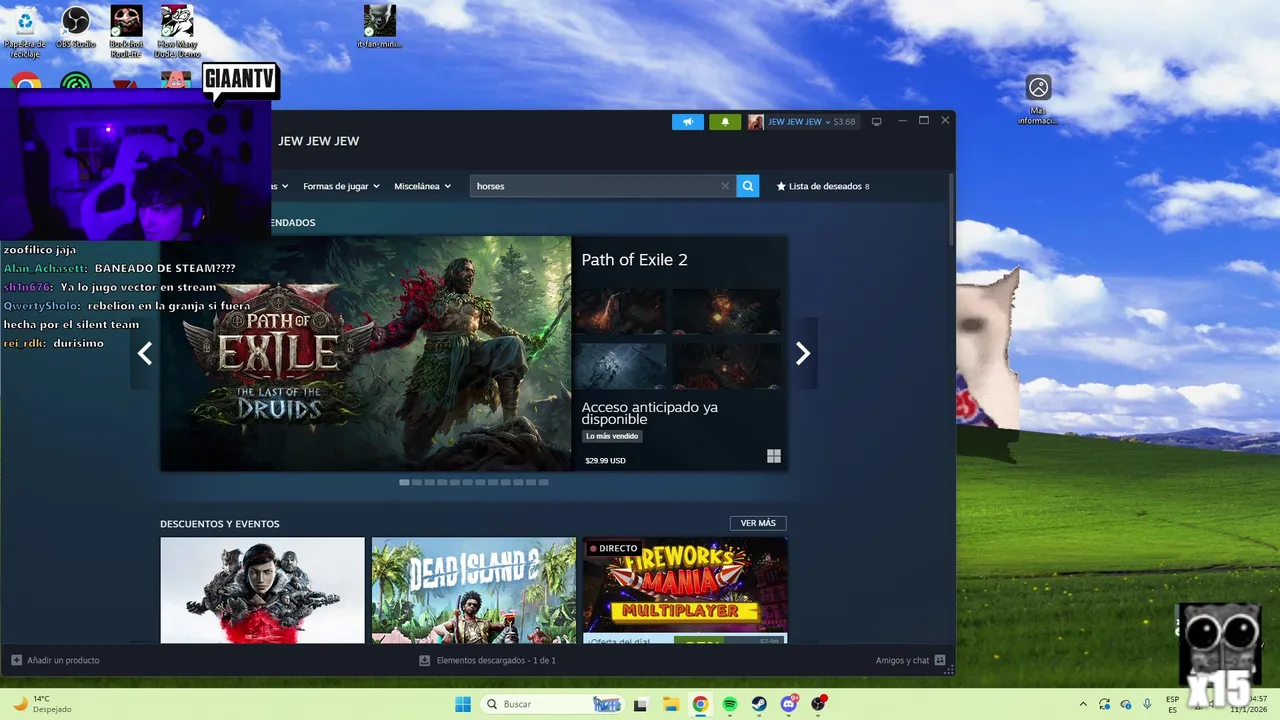
Task: View the fourth Path of Exile 2 screenshot thumbnail
Action: (726, 366)
